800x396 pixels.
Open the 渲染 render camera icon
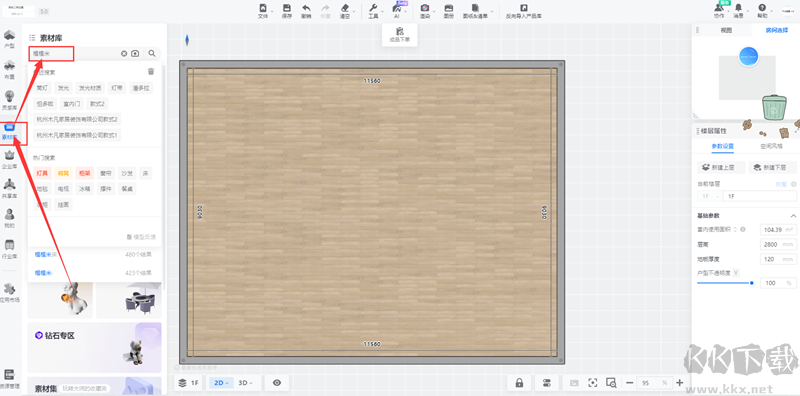424,8
